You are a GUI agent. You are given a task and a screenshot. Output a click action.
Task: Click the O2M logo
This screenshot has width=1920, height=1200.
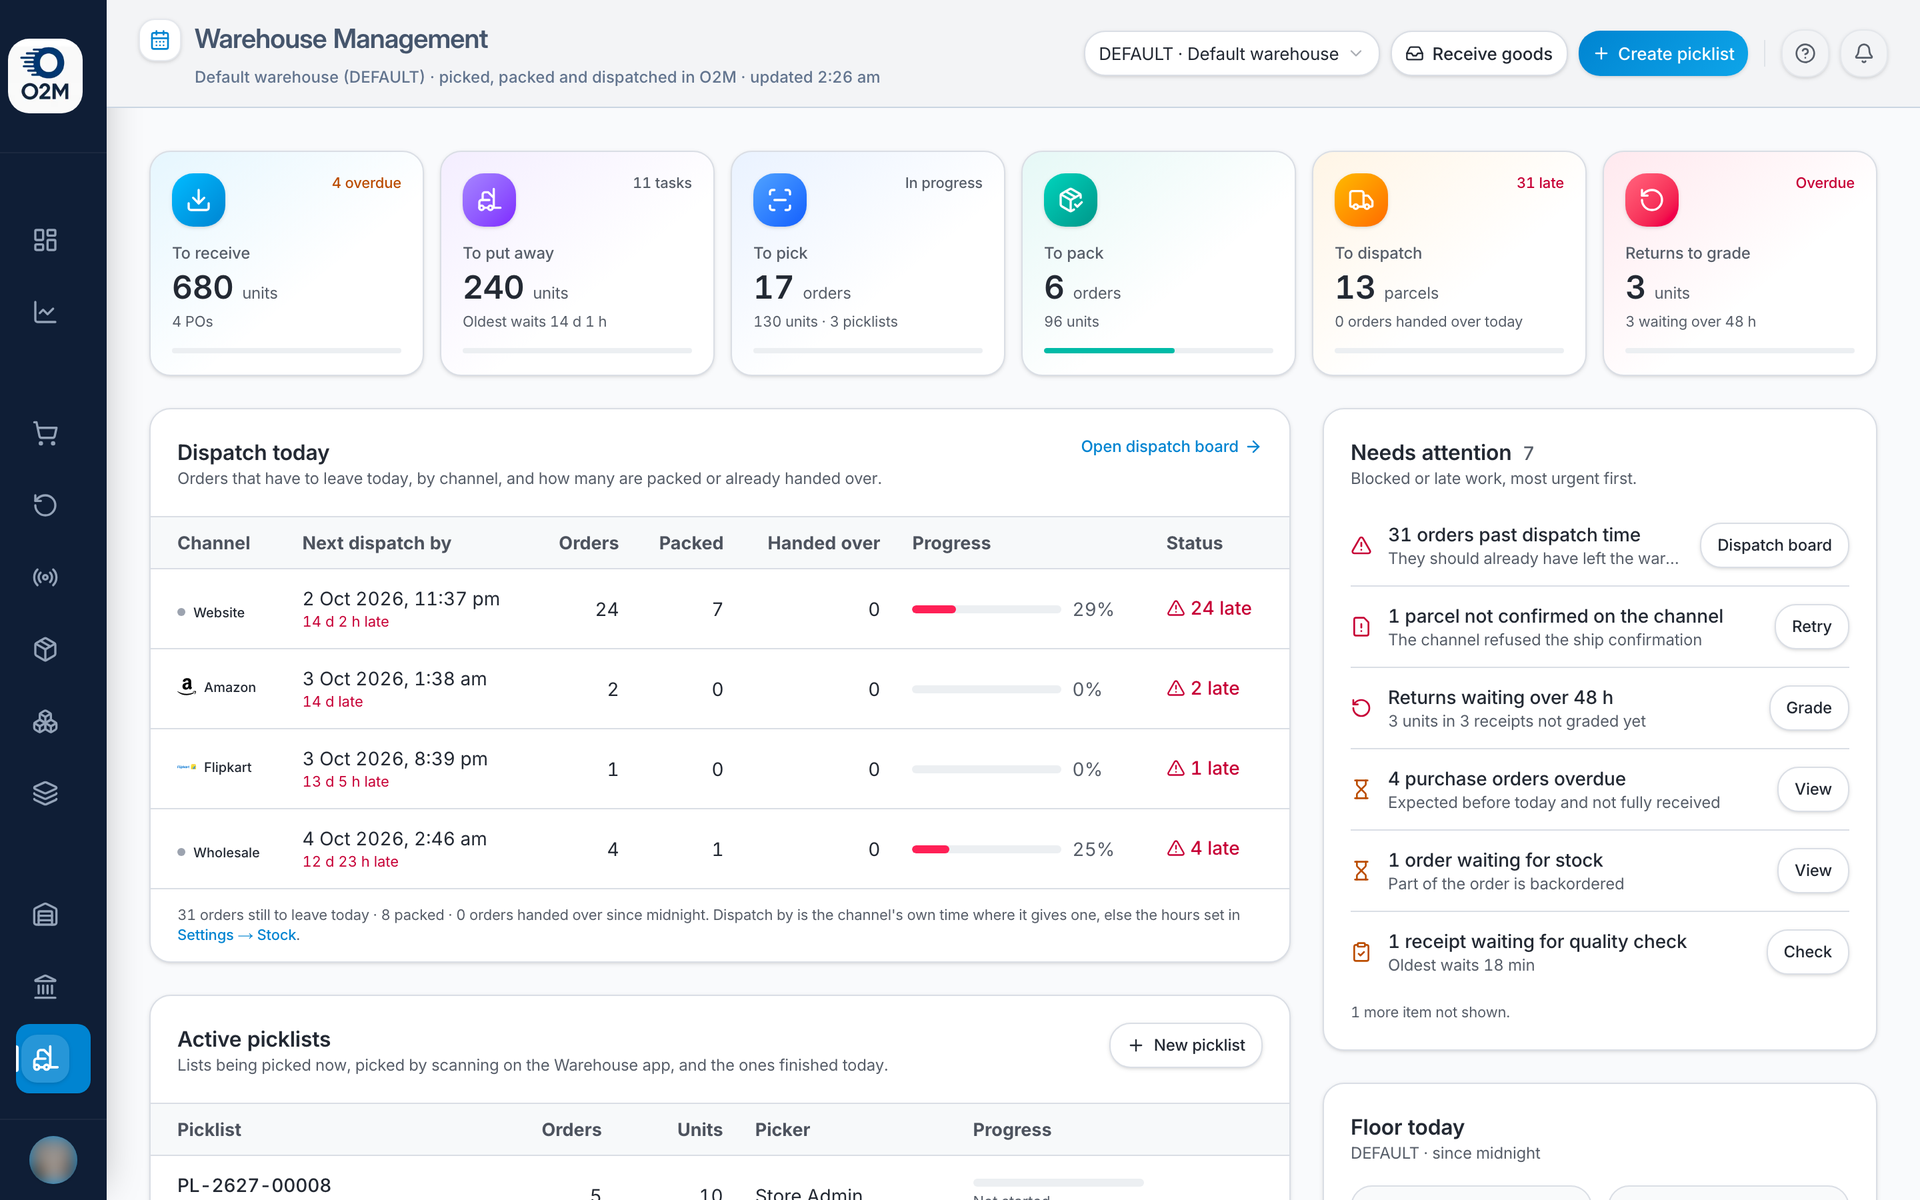pyautogui.click(x=45, y=76)
